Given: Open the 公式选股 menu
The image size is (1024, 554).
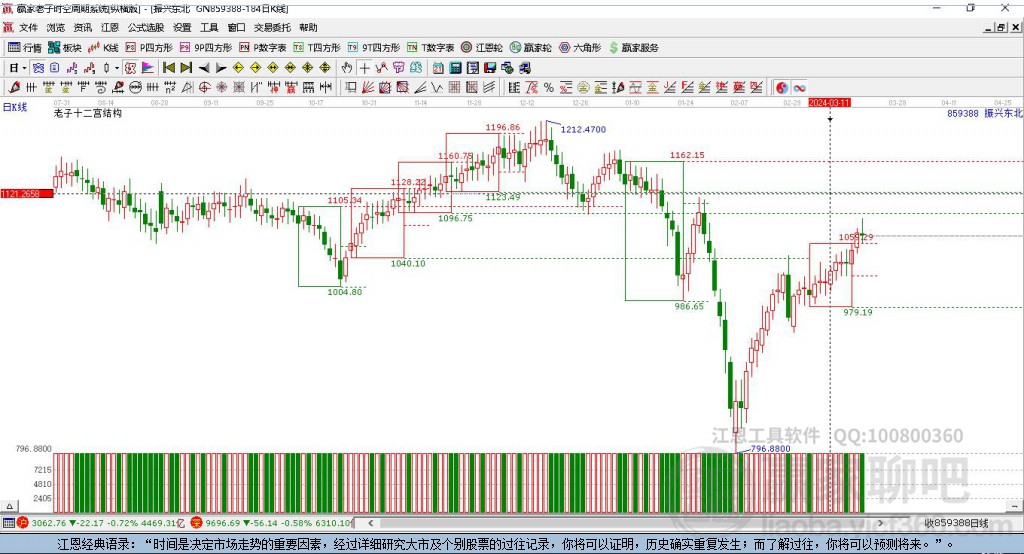Looking at the screenshot, I should pyautogui.click(x=146, y=27).
